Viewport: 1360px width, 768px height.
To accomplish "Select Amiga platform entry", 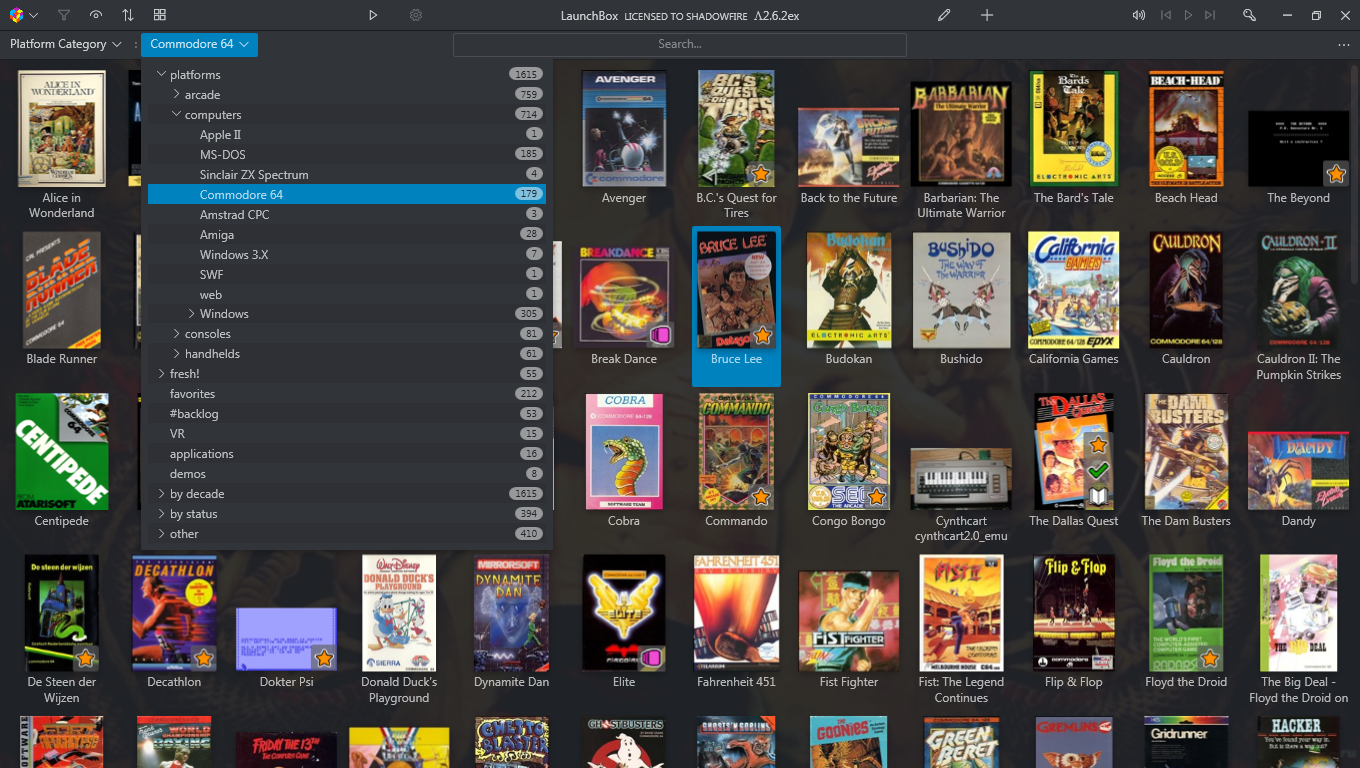I will click(x=346, y=235).
